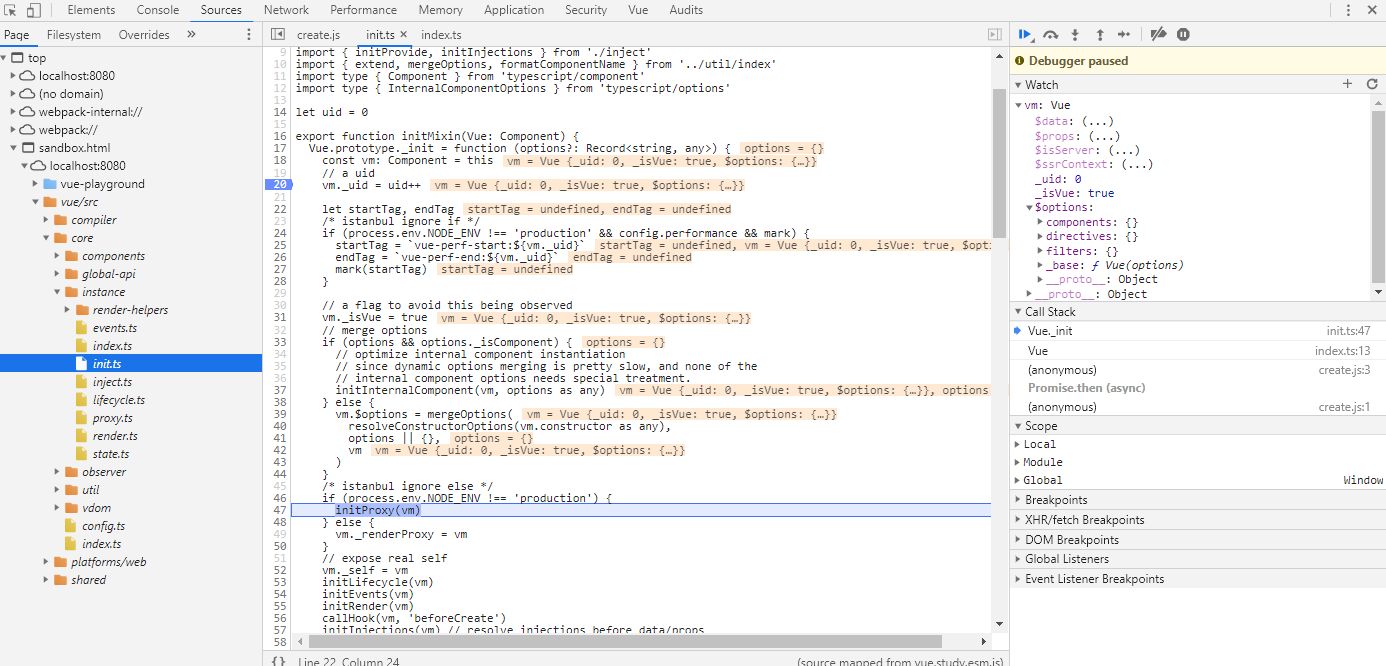Resume script execution
Screen dimensions: 1386x666
pos(1025,34)
